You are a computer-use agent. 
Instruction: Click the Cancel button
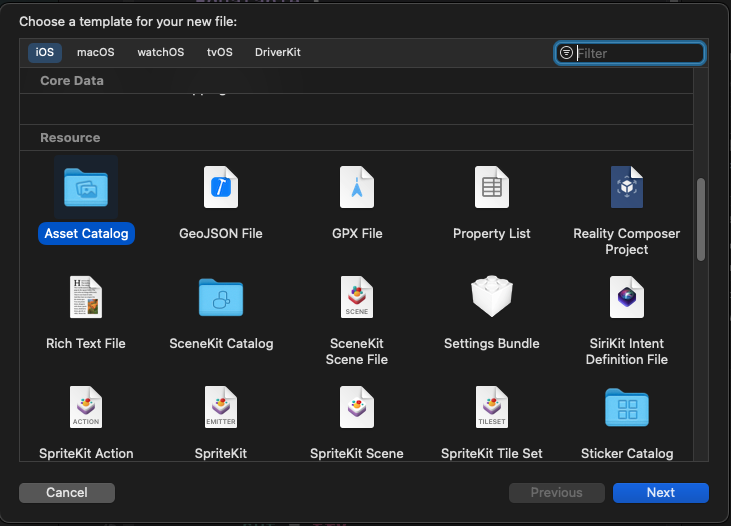point(67,492)
